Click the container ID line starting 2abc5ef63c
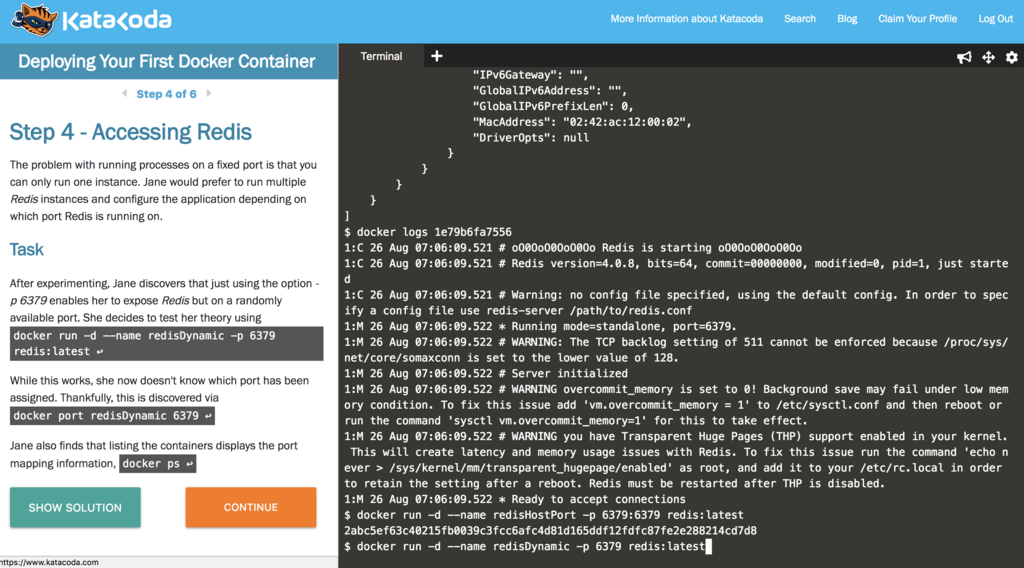The image size is (1024, 568). point(551,531)
